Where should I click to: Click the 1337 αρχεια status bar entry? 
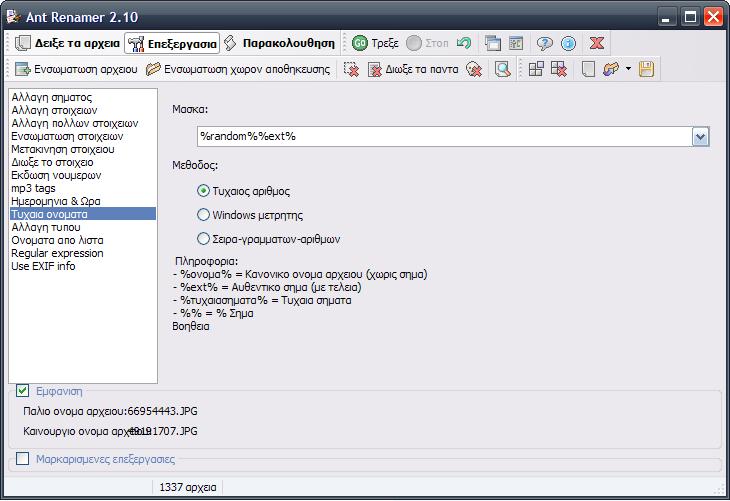coord(188,487)
